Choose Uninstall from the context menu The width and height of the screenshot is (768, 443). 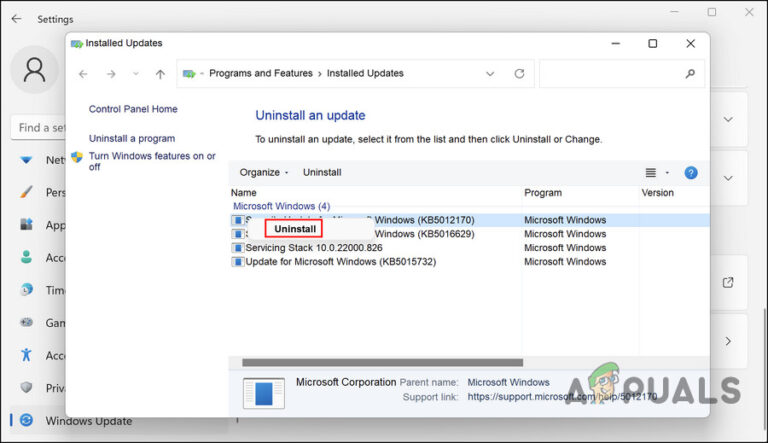(x=294, y=229)
